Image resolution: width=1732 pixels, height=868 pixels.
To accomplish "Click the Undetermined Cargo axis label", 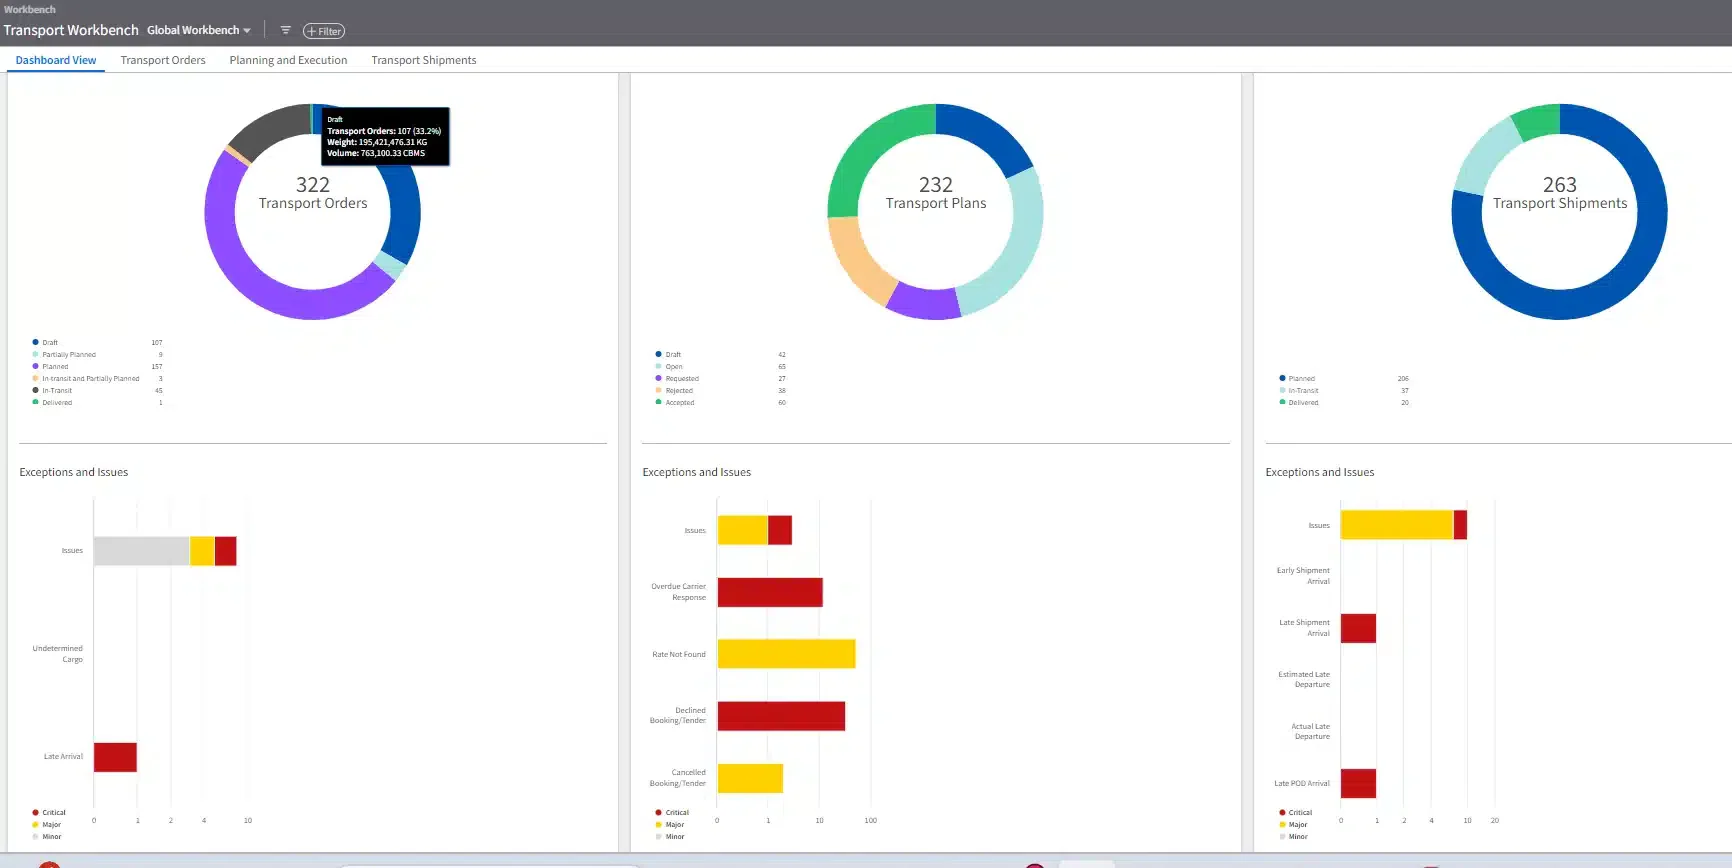I will click(x=58, y=654).
